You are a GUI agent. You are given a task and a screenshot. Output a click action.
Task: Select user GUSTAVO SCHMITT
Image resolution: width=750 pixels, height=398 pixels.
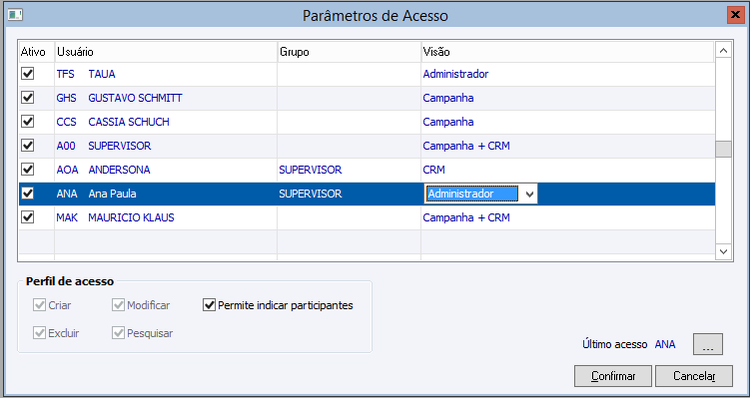tap(366, 98)
